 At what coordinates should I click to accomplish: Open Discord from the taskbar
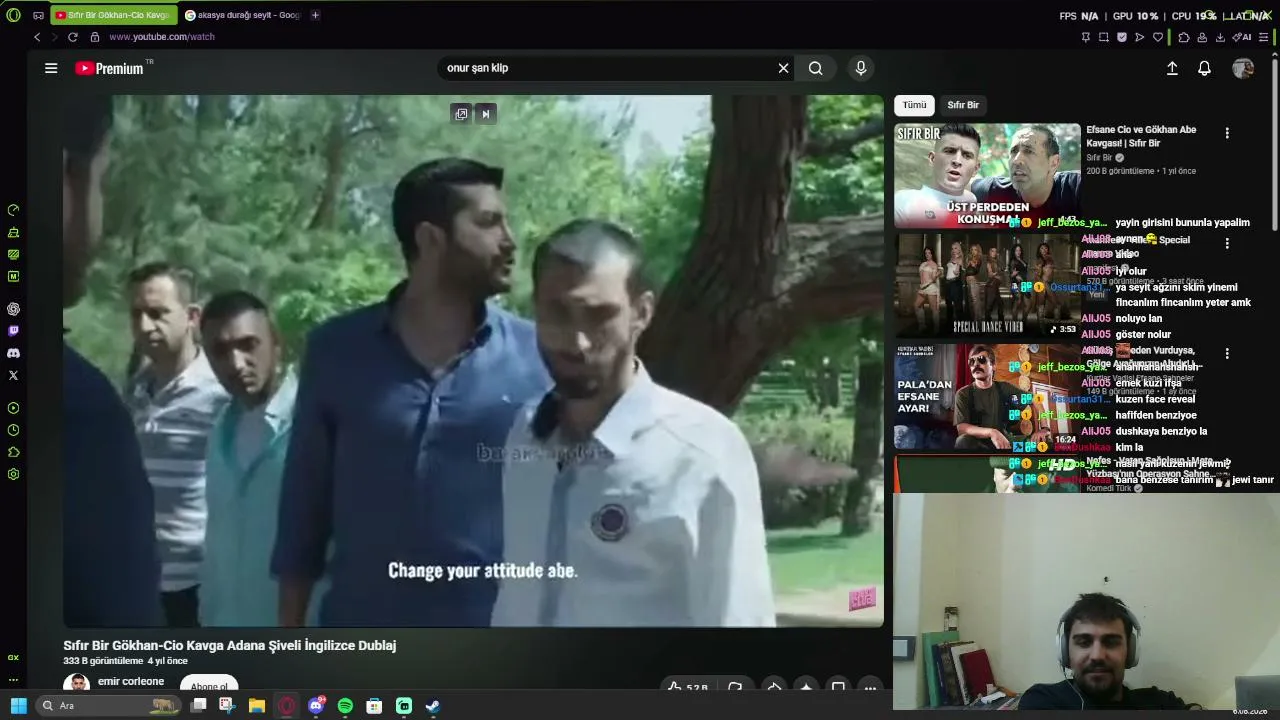(316, 706)
